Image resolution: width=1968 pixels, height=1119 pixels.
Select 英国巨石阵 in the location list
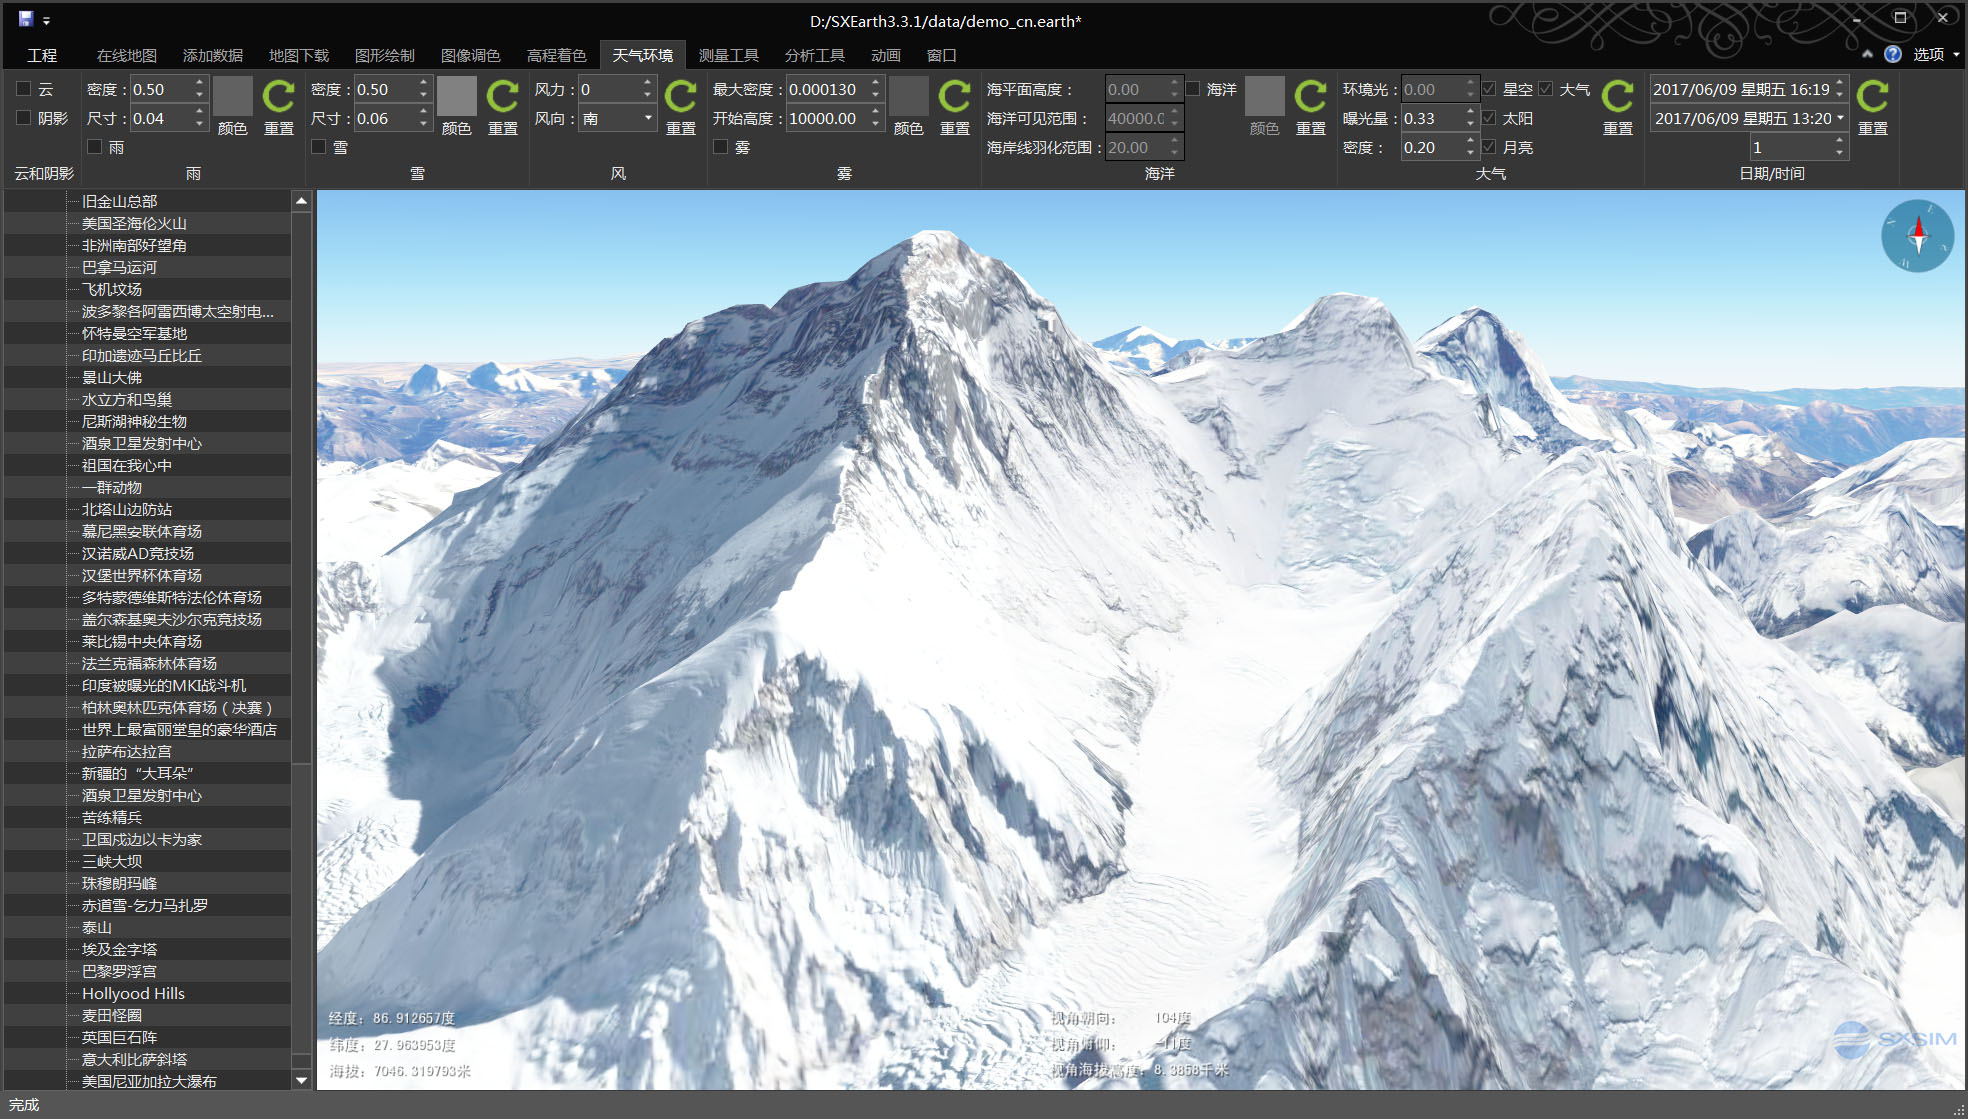click(x=119, y=1037)
